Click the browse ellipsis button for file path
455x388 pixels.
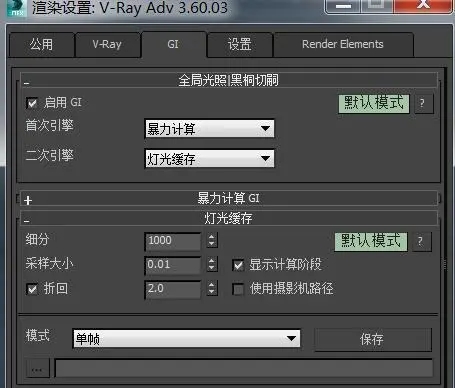click(x=38, y=368)
